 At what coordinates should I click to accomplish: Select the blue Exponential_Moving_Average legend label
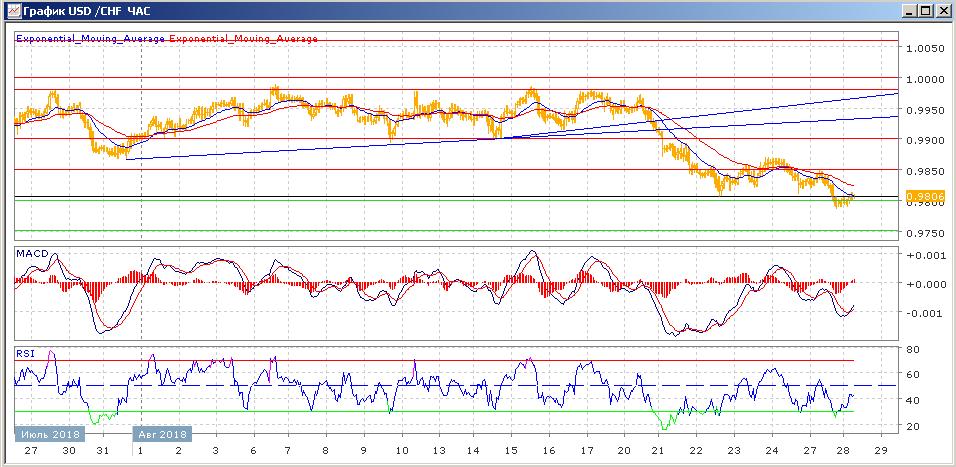point(90,38)
